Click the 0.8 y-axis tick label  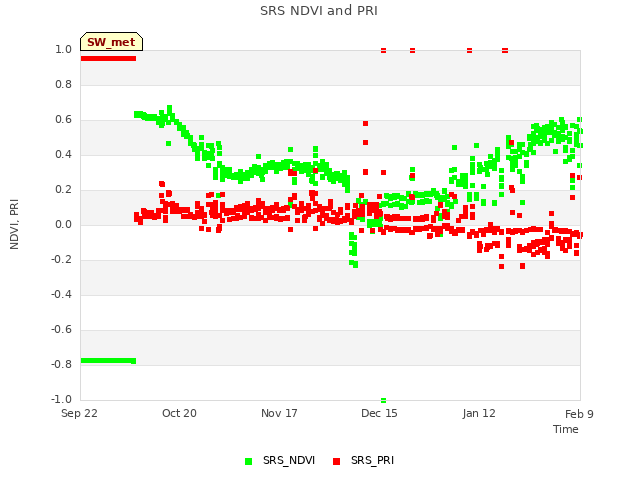coord(63,84)
